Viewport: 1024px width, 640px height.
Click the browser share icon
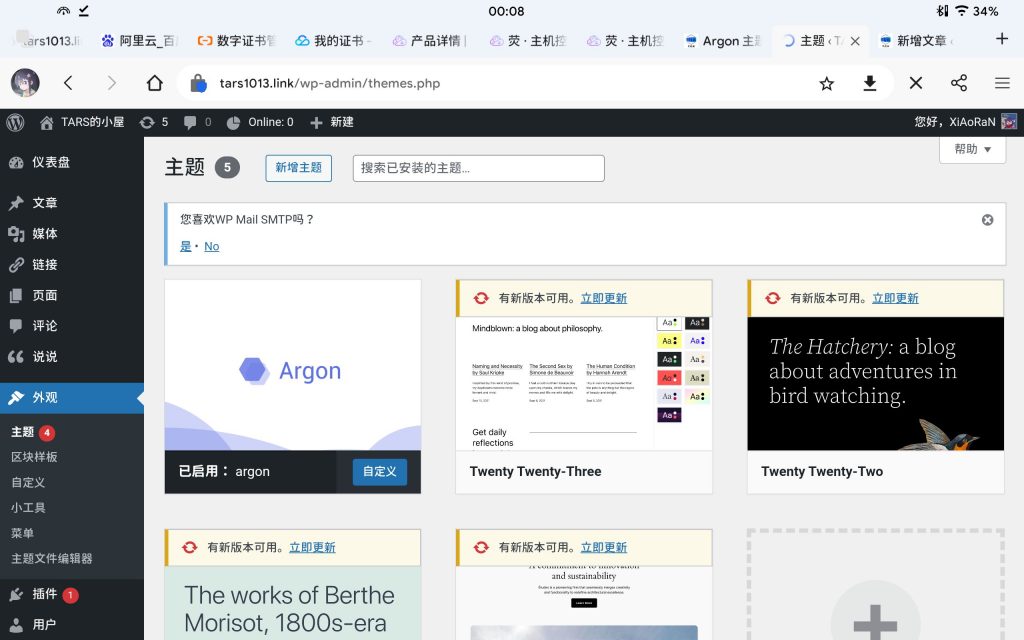[958, 83]
